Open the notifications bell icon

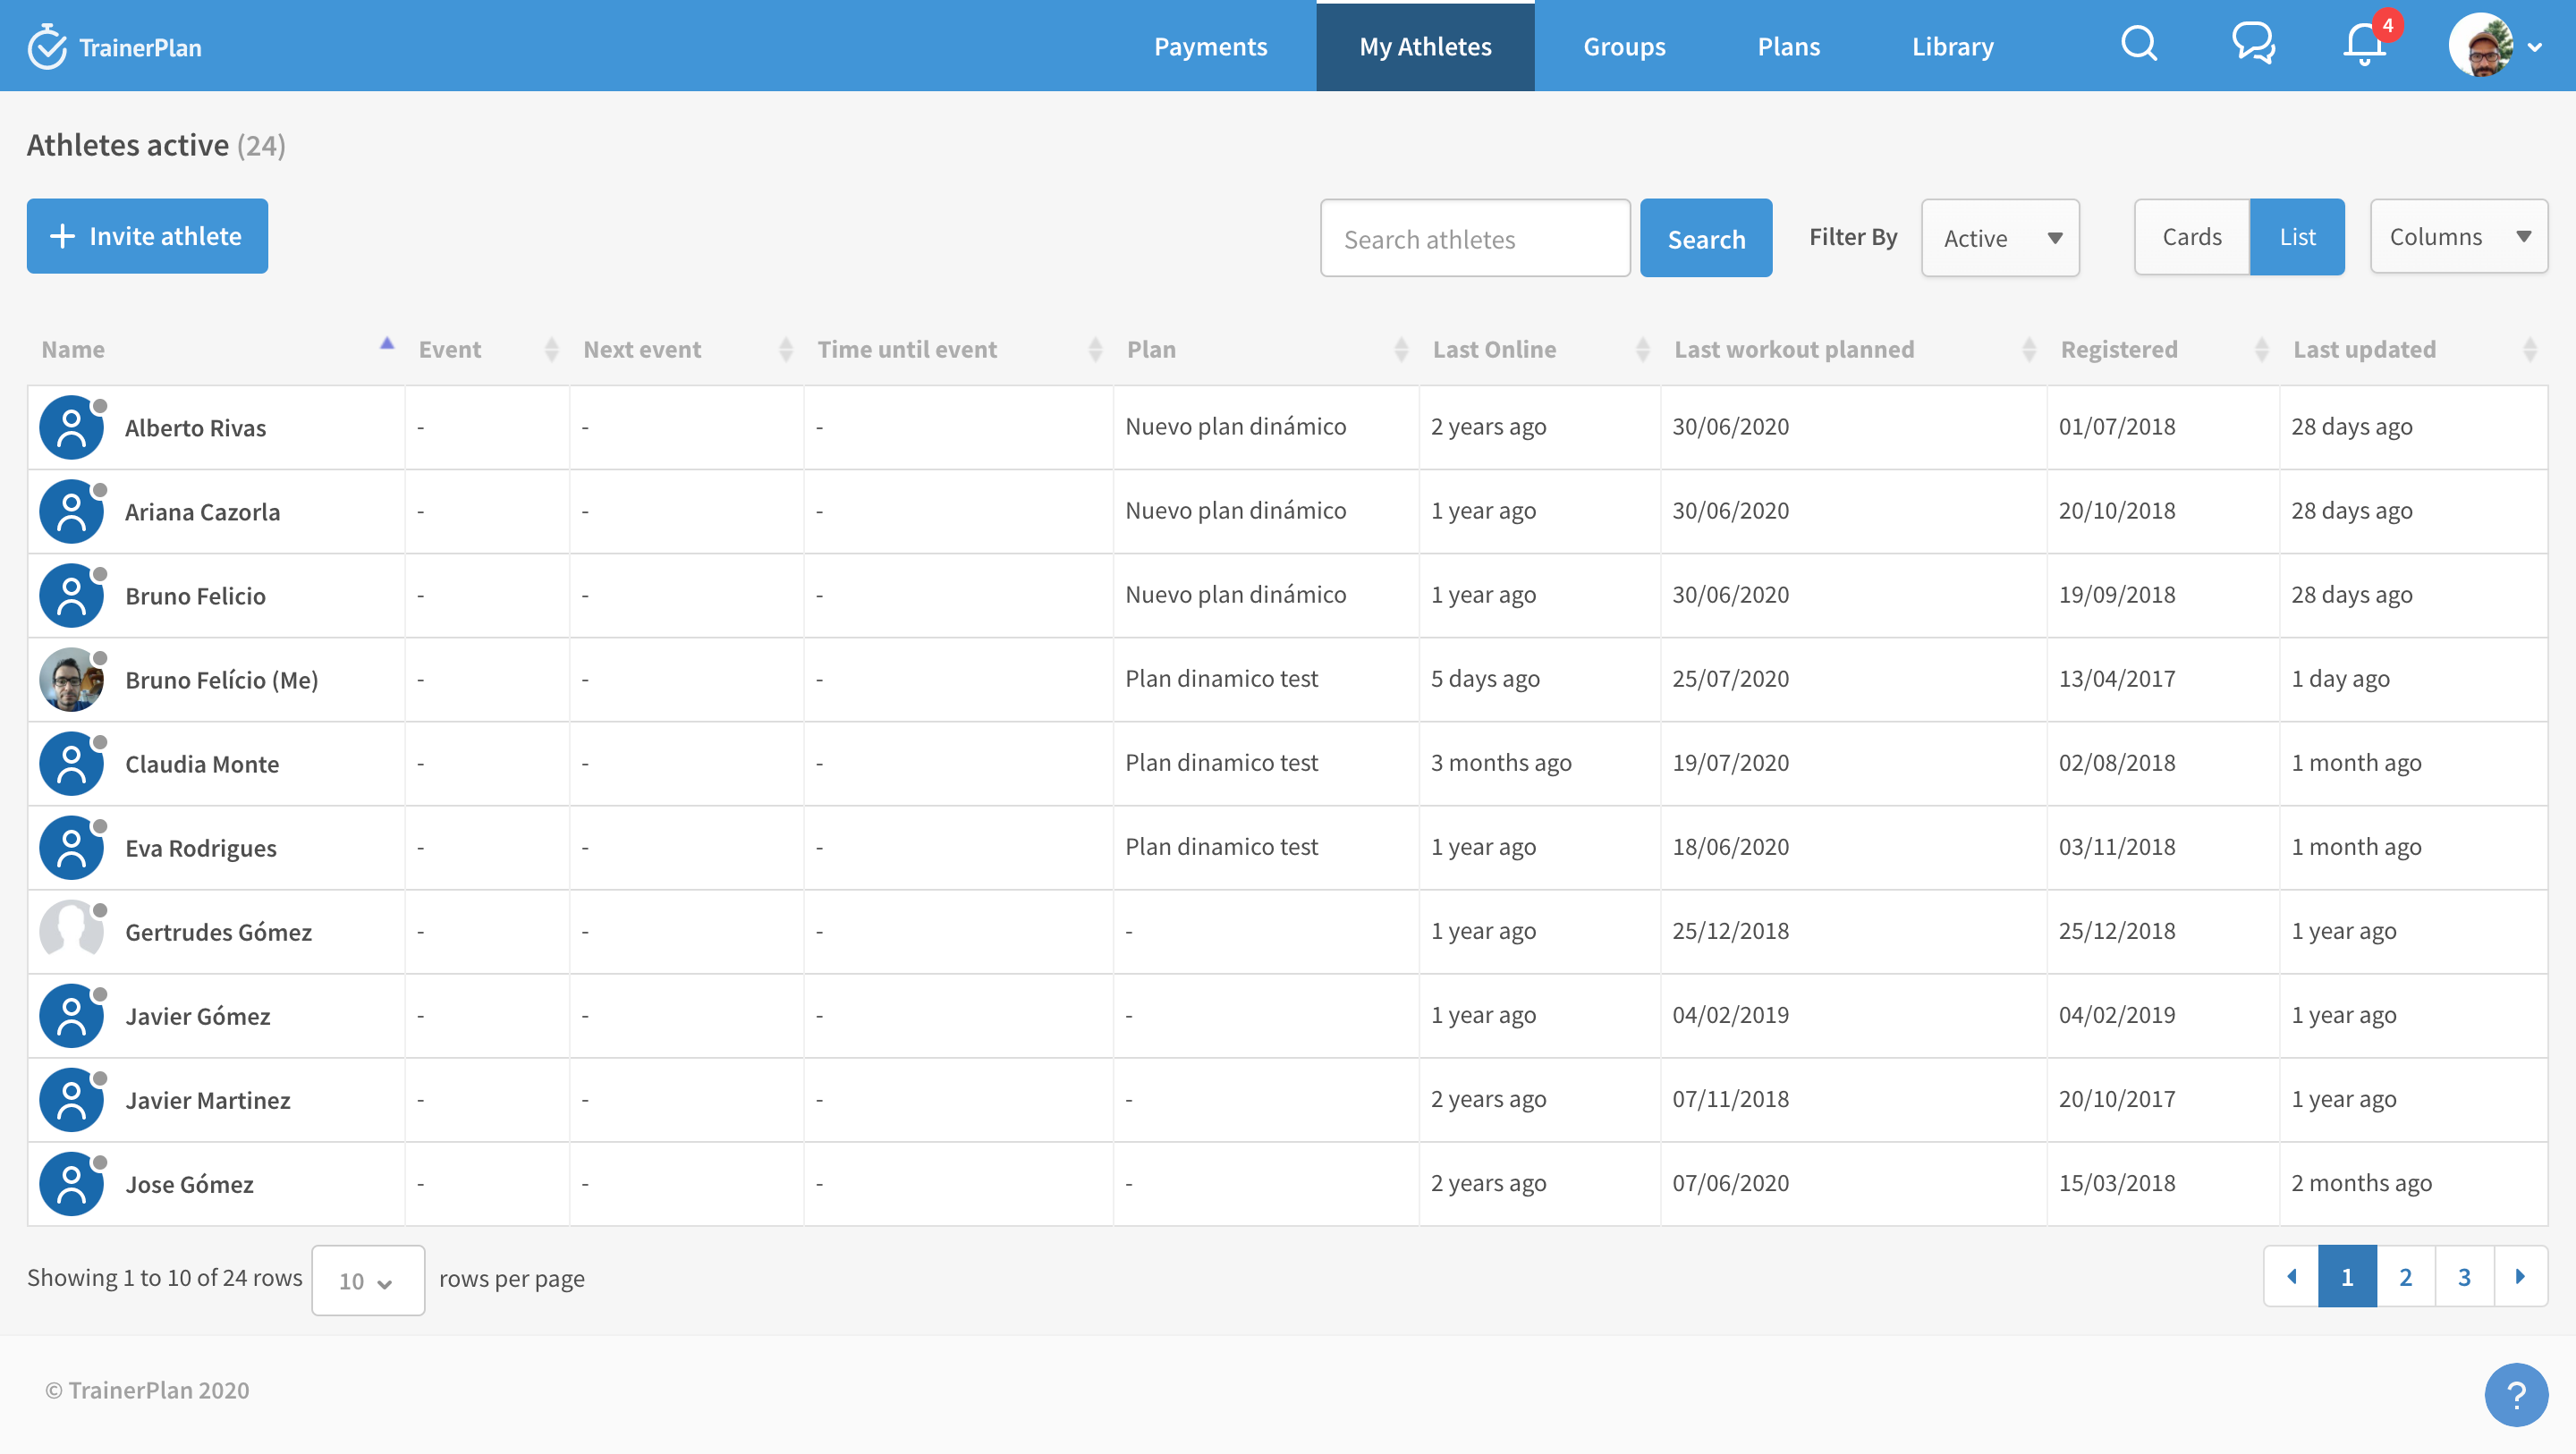[2365, 46]
